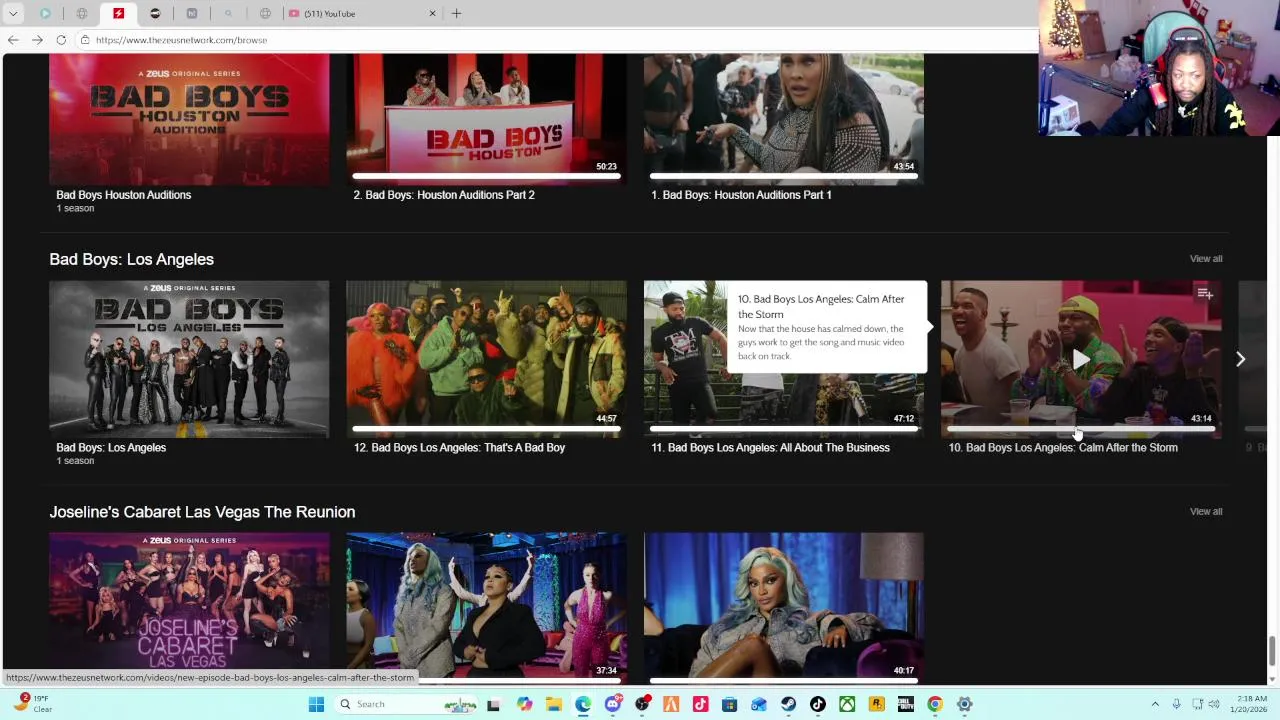1280x720 pixels.
Task: Open the new tab plus button
Action: click(456, 13)
